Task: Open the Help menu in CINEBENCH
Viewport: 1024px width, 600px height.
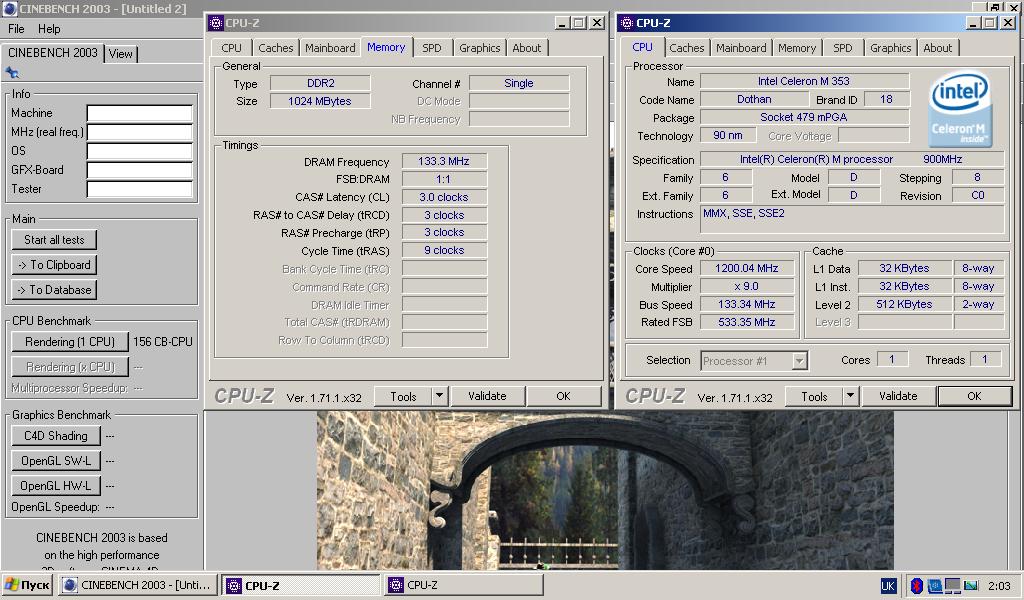Action: [49, 29]
